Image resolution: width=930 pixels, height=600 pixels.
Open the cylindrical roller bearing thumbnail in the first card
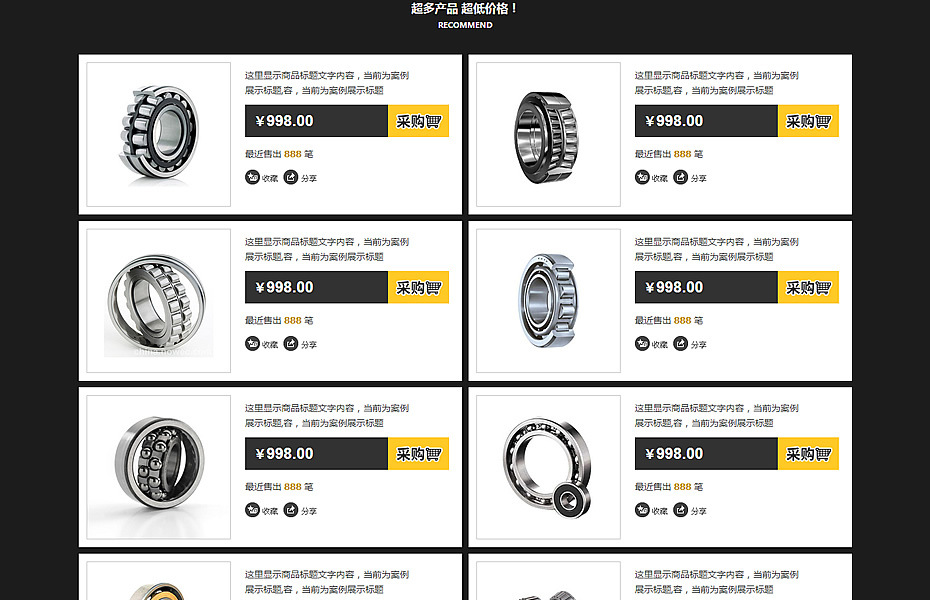pyautogui.click(x=158, y=135)
